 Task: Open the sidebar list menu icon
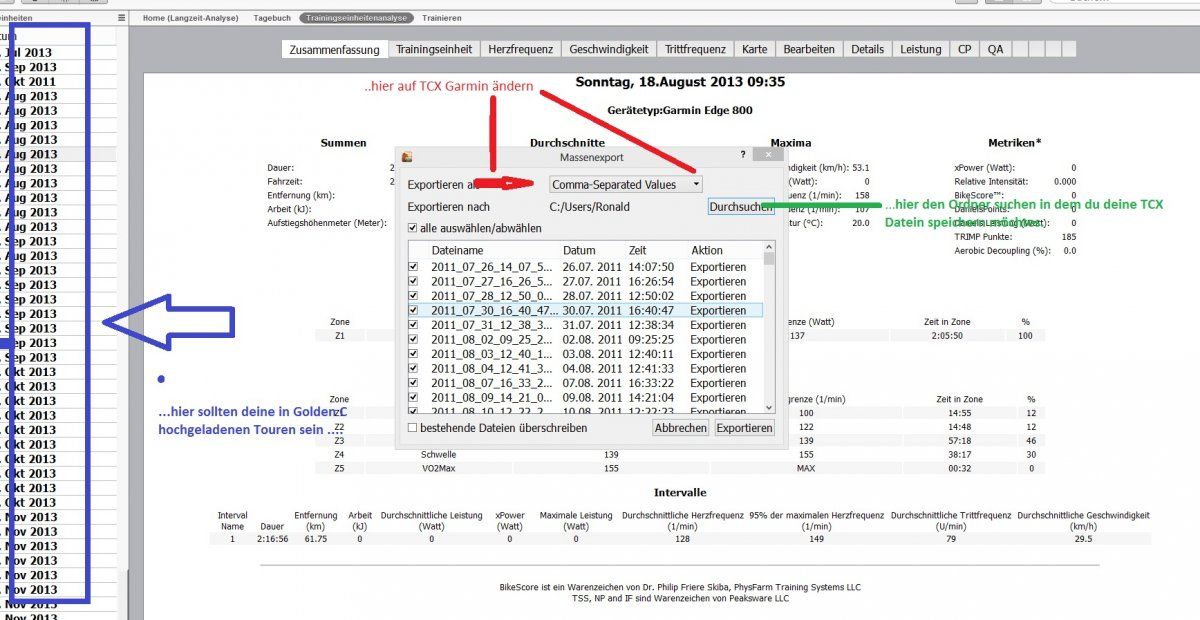(121, 18)
